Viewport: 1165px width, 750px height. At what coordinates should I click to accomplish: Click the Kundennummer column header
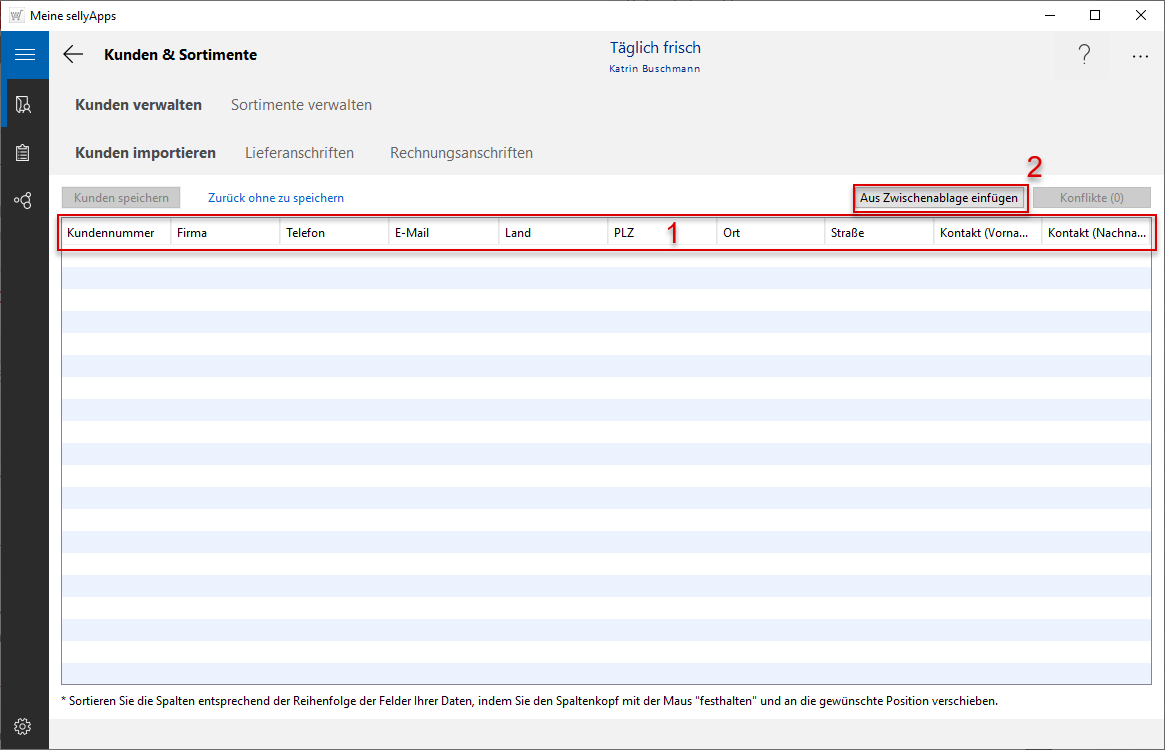pyautogui.click(x=111, y=233)
